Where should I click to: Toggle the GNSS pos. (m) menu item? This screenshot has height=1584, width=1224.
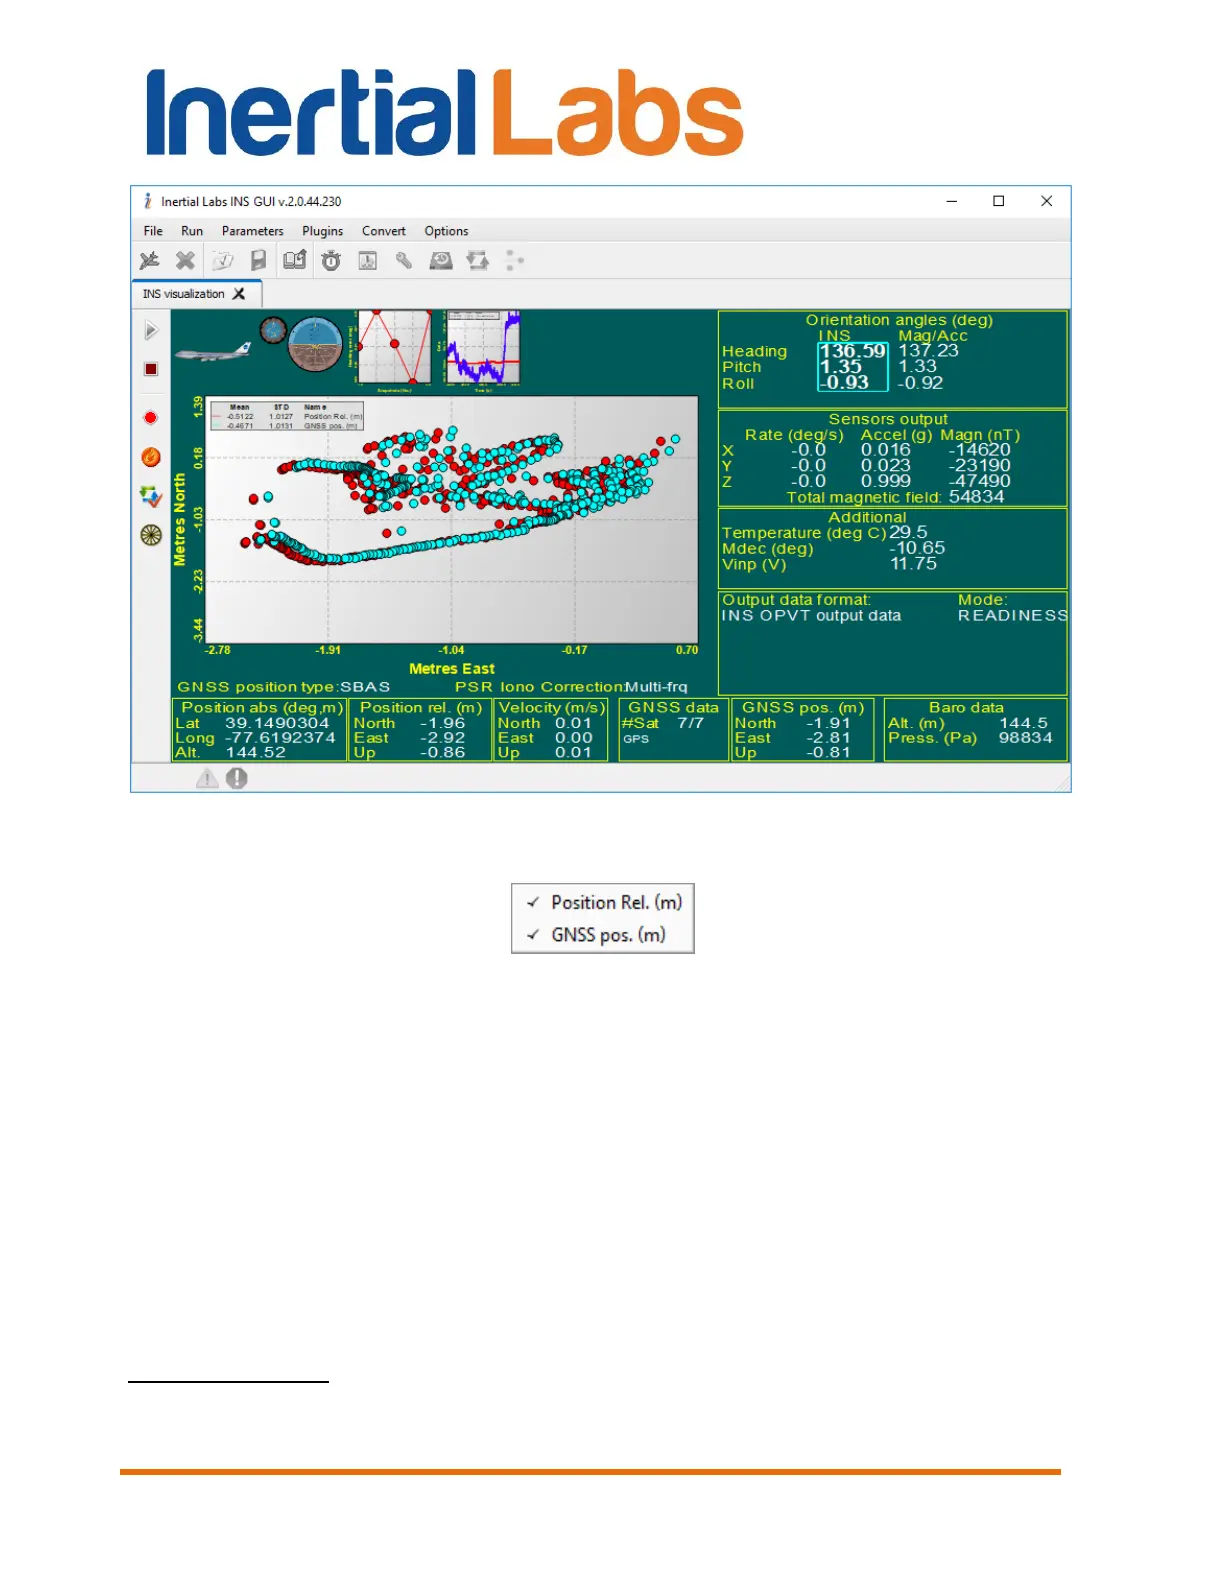click(603, 935)
